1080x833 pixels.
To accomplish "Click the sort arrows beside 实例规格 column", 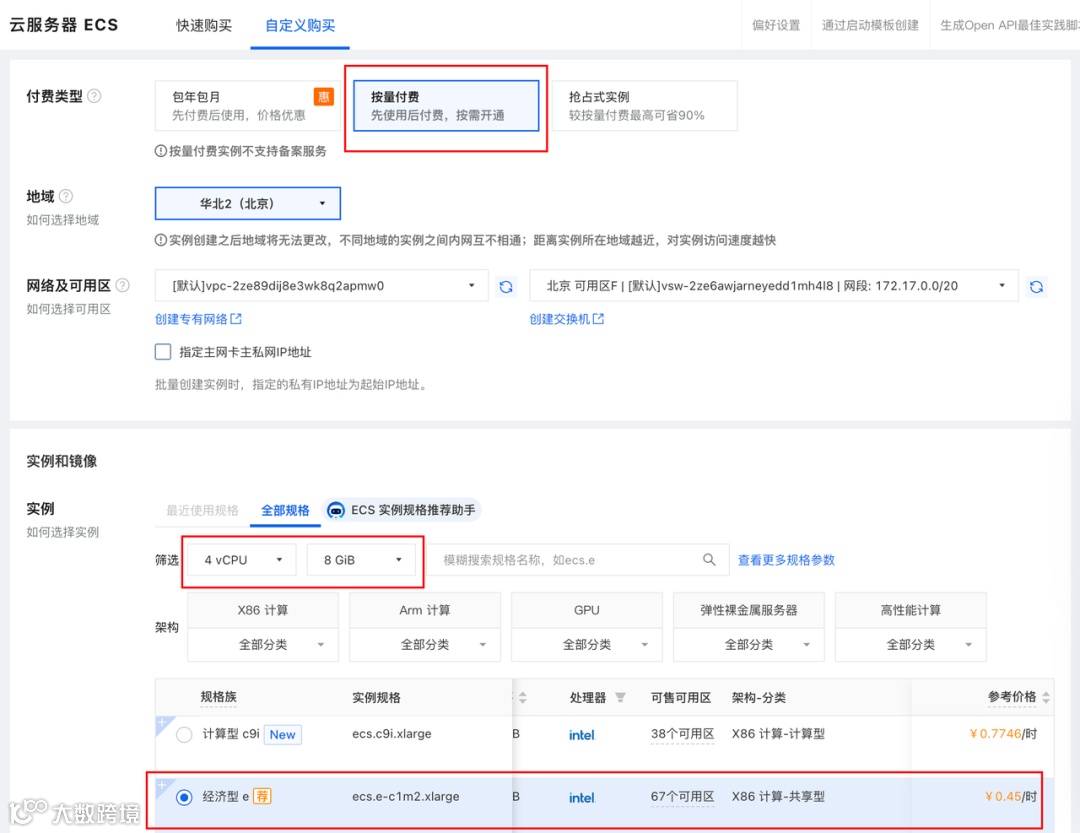I will 523,697.
